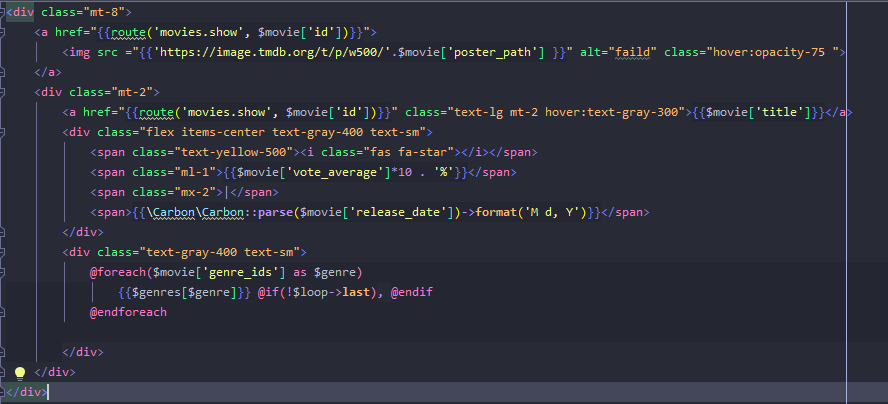
Task: Click the '%' string literal
Action: point(445,172)
